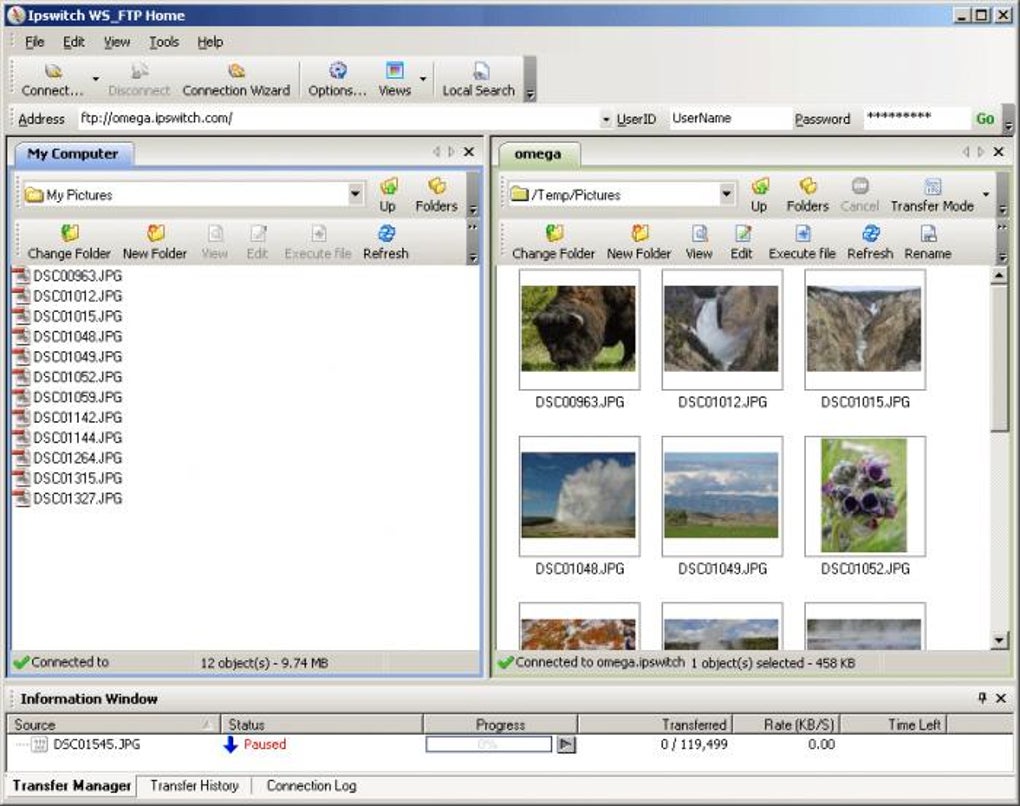Refresh the My Computer file list
Viewport: 1020px width, 806px height.
tap(385, 242)
